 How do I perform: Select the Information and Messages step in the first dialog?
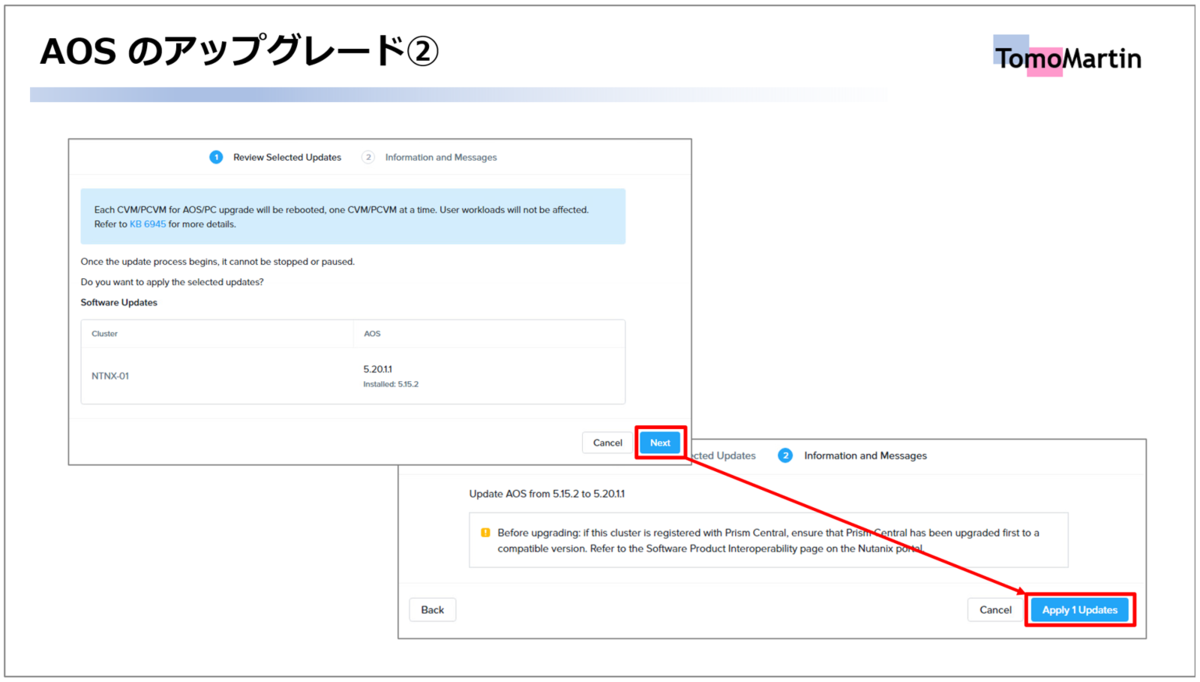(441, 157)
